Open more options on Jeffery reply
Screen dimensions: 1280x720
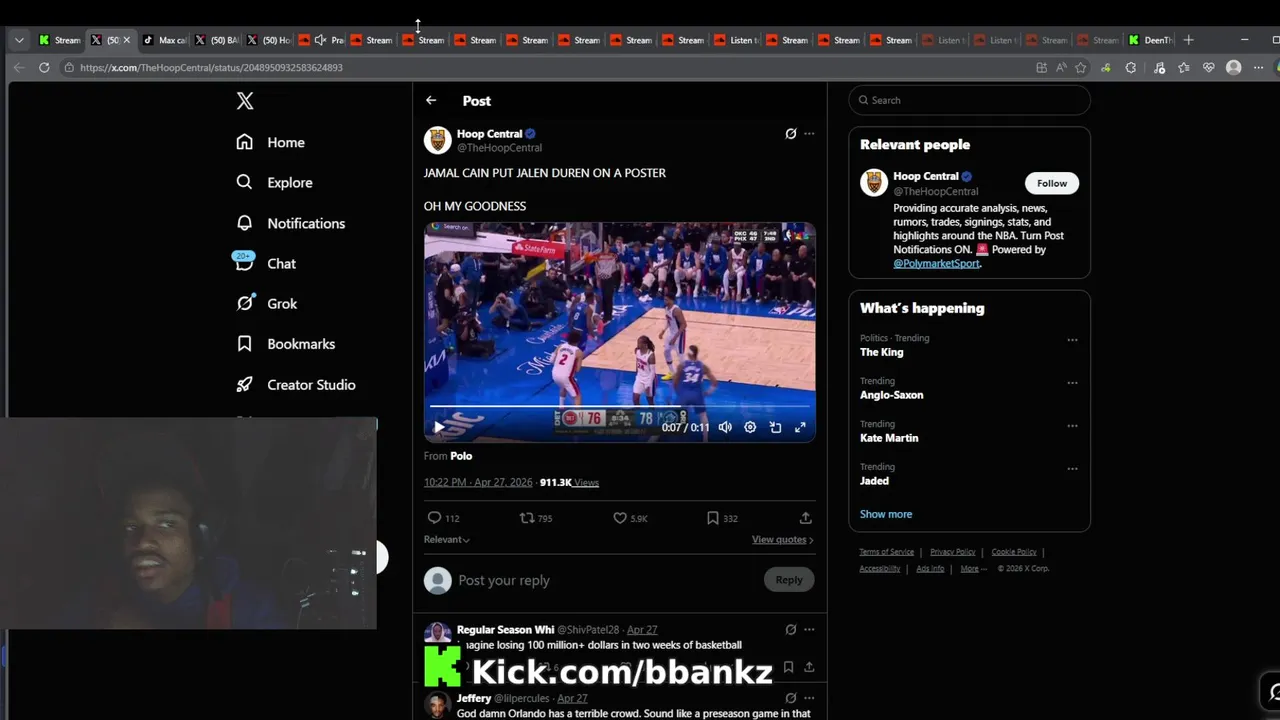tap(809, 698)
